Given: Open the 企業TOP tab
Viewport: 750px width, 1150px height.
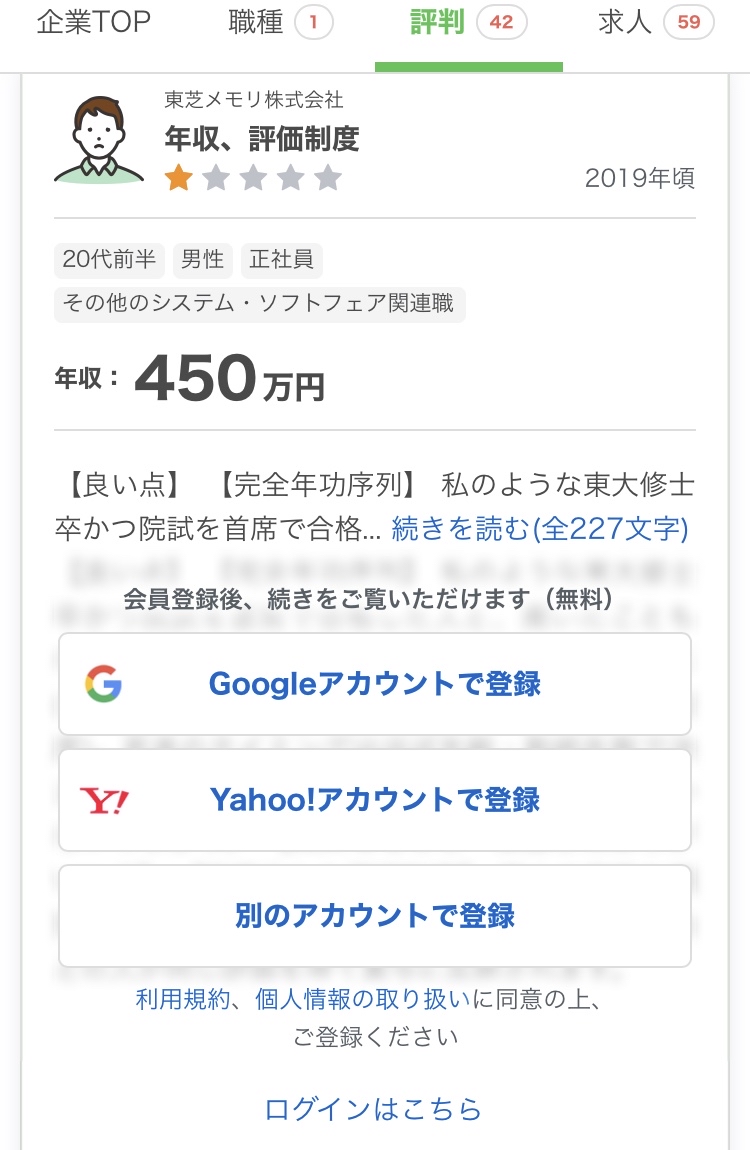Looking at the screenshot, I should point(93,24).
